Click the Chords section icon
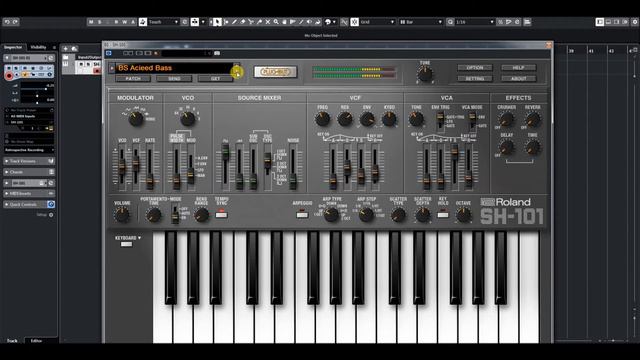This screenshot has height=360, width=640. tap(51, 172)
